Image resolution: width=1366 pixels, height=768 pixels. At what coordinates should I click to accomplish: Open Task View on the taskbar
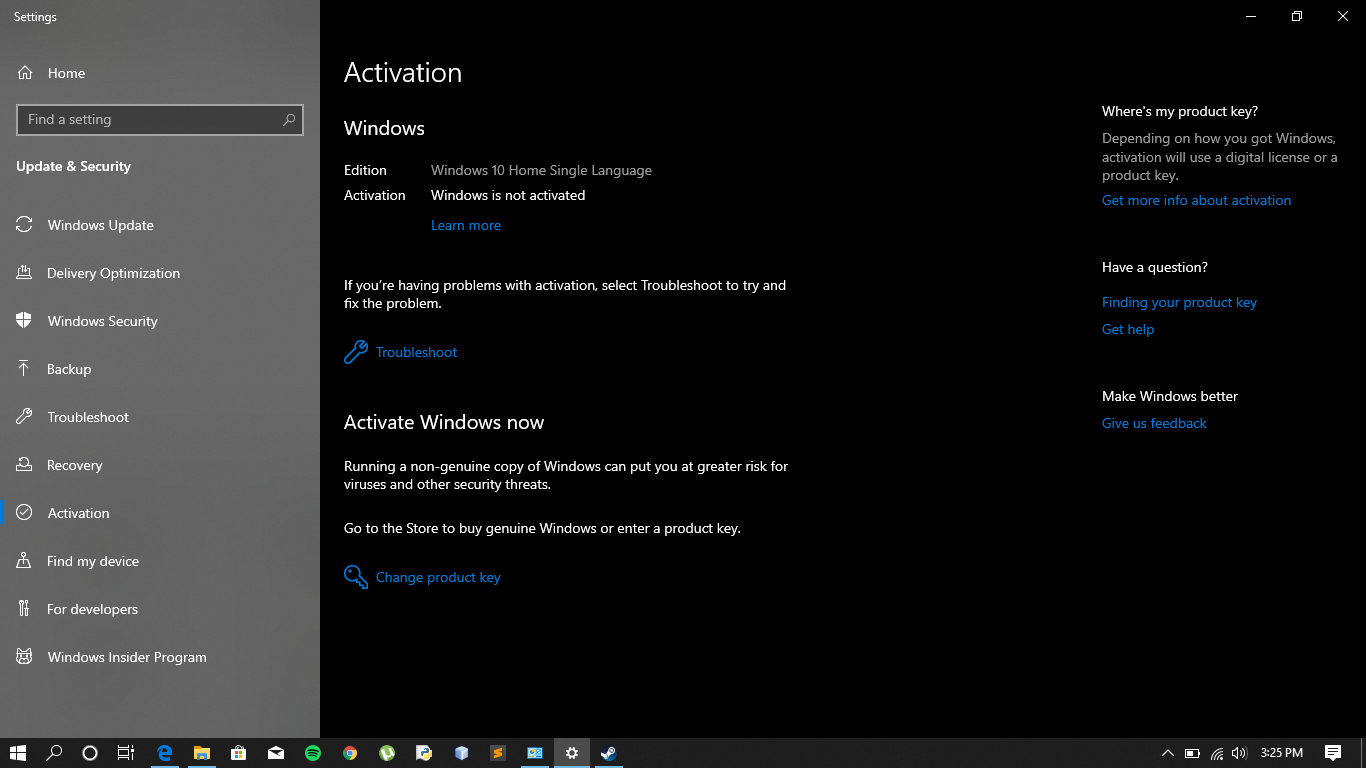click(x=126, y=753)
